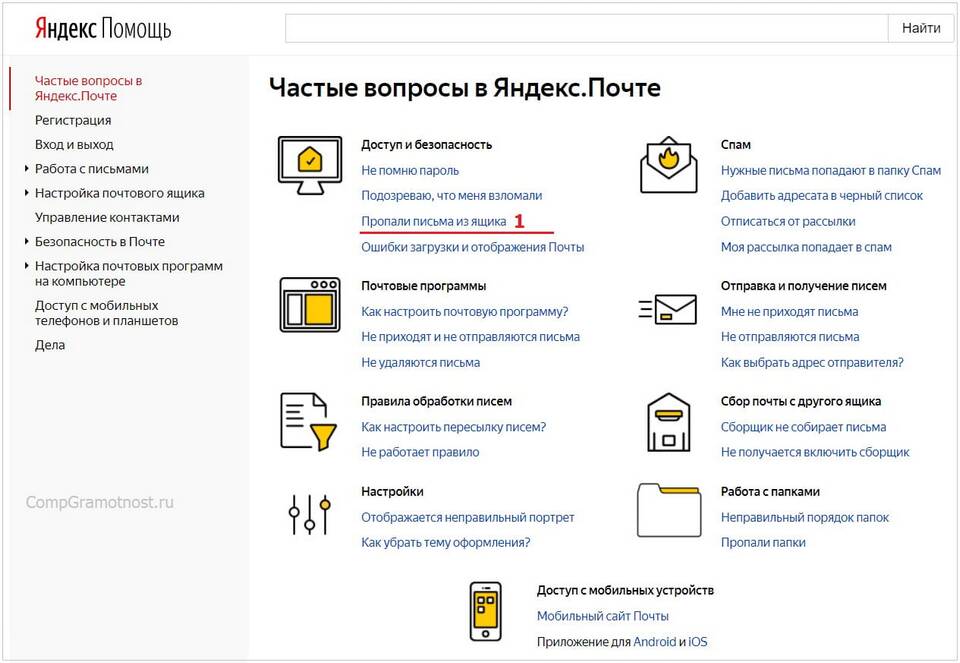Click the Spam envelope with flame icon
Viewport: 960px width, 663px height.
tap(669, 165)
